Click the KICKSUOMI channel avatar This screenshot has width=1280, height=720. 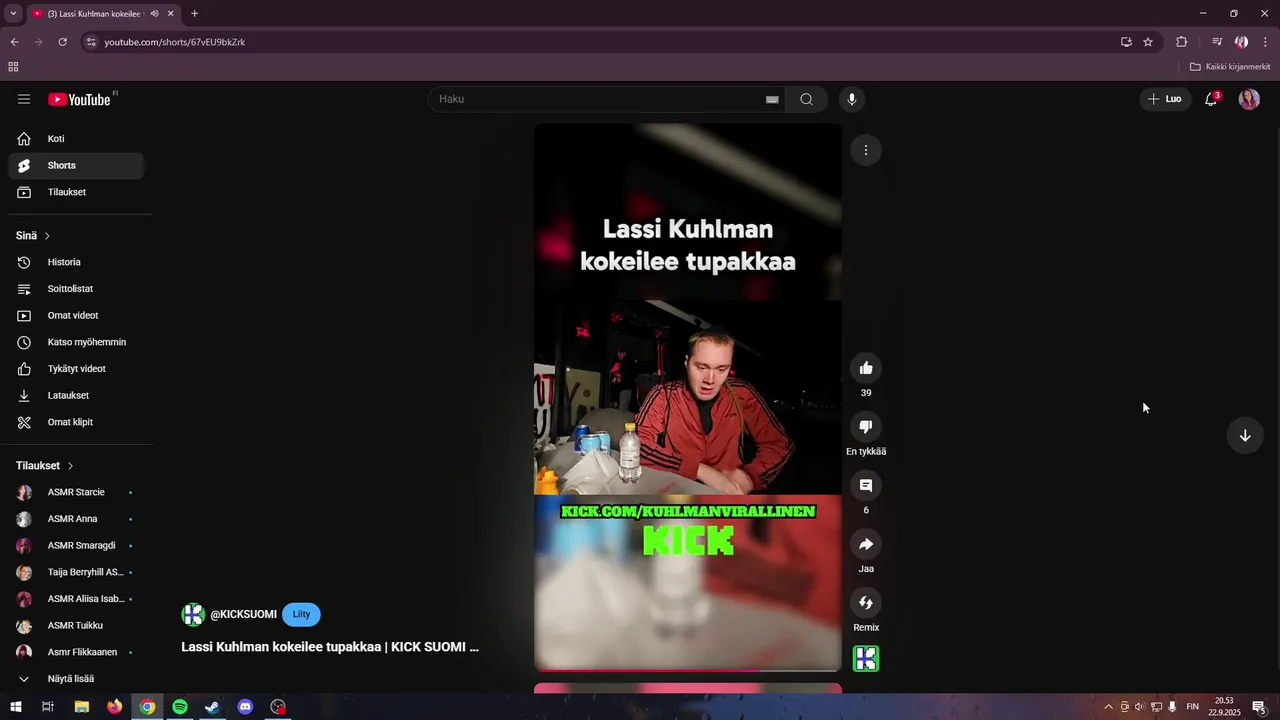[x=193, y=614]
